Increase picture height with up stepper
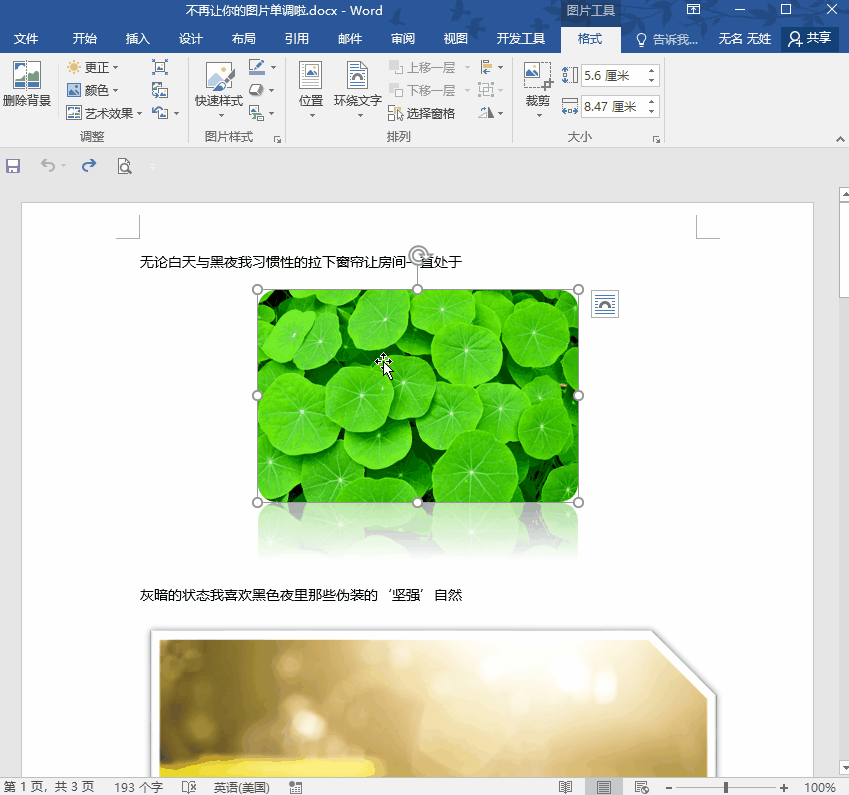The image size is (849, 795). 652,71
